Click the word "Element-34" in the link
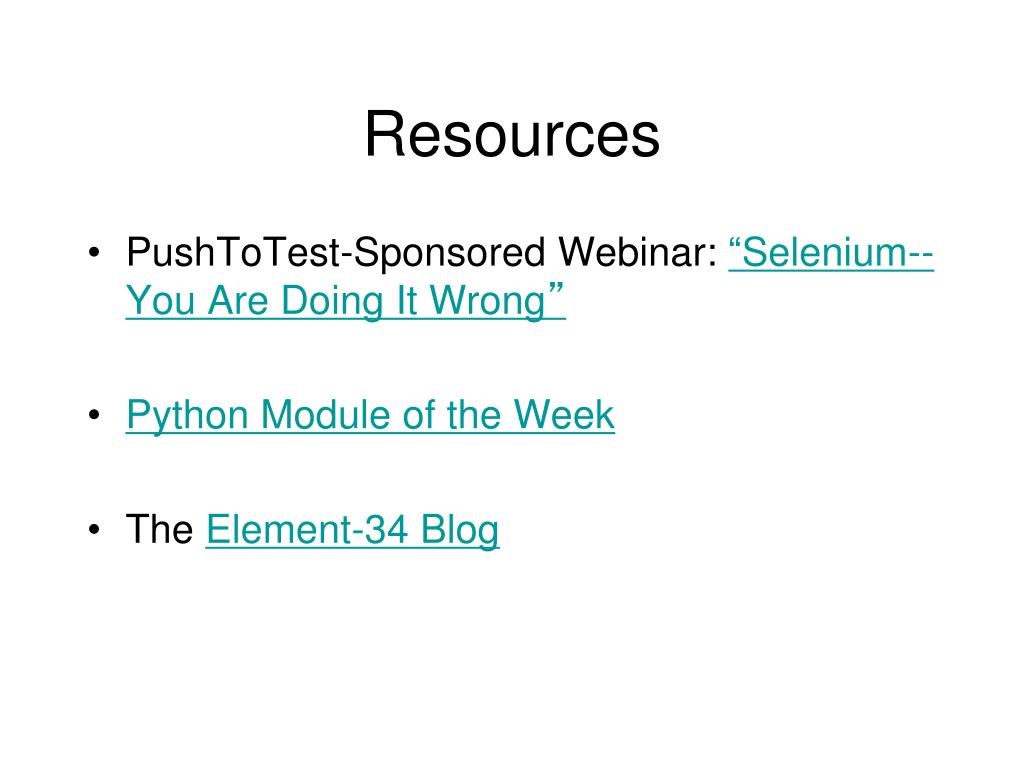1024x768 pixels. 307,529
